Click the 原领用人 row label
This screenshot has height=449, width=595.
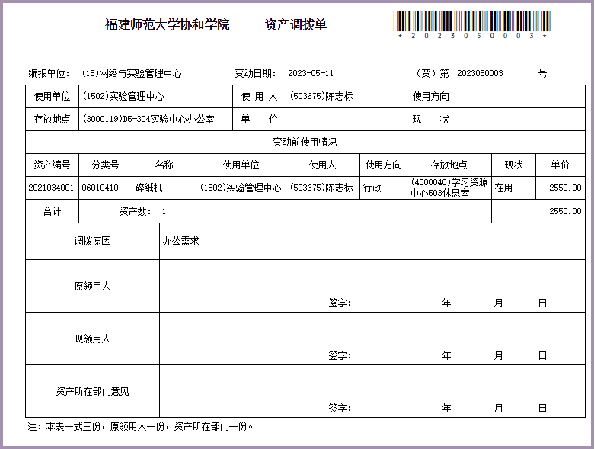coord(92,286)
